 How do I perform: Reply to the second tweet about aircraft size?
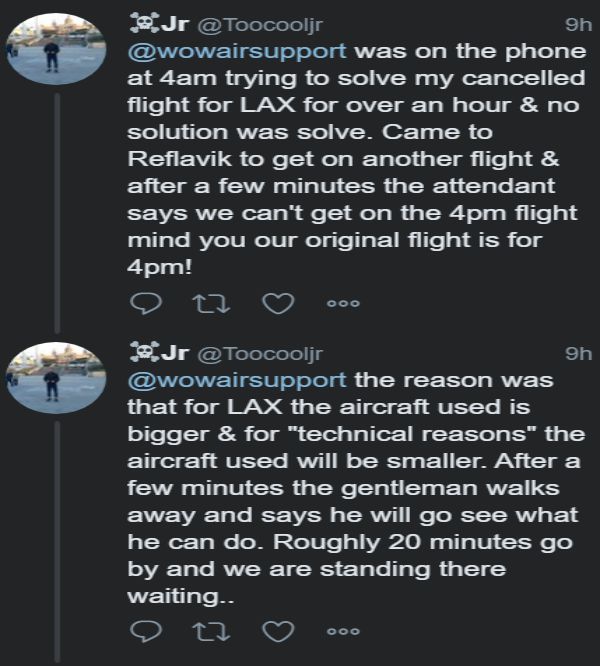146,631
